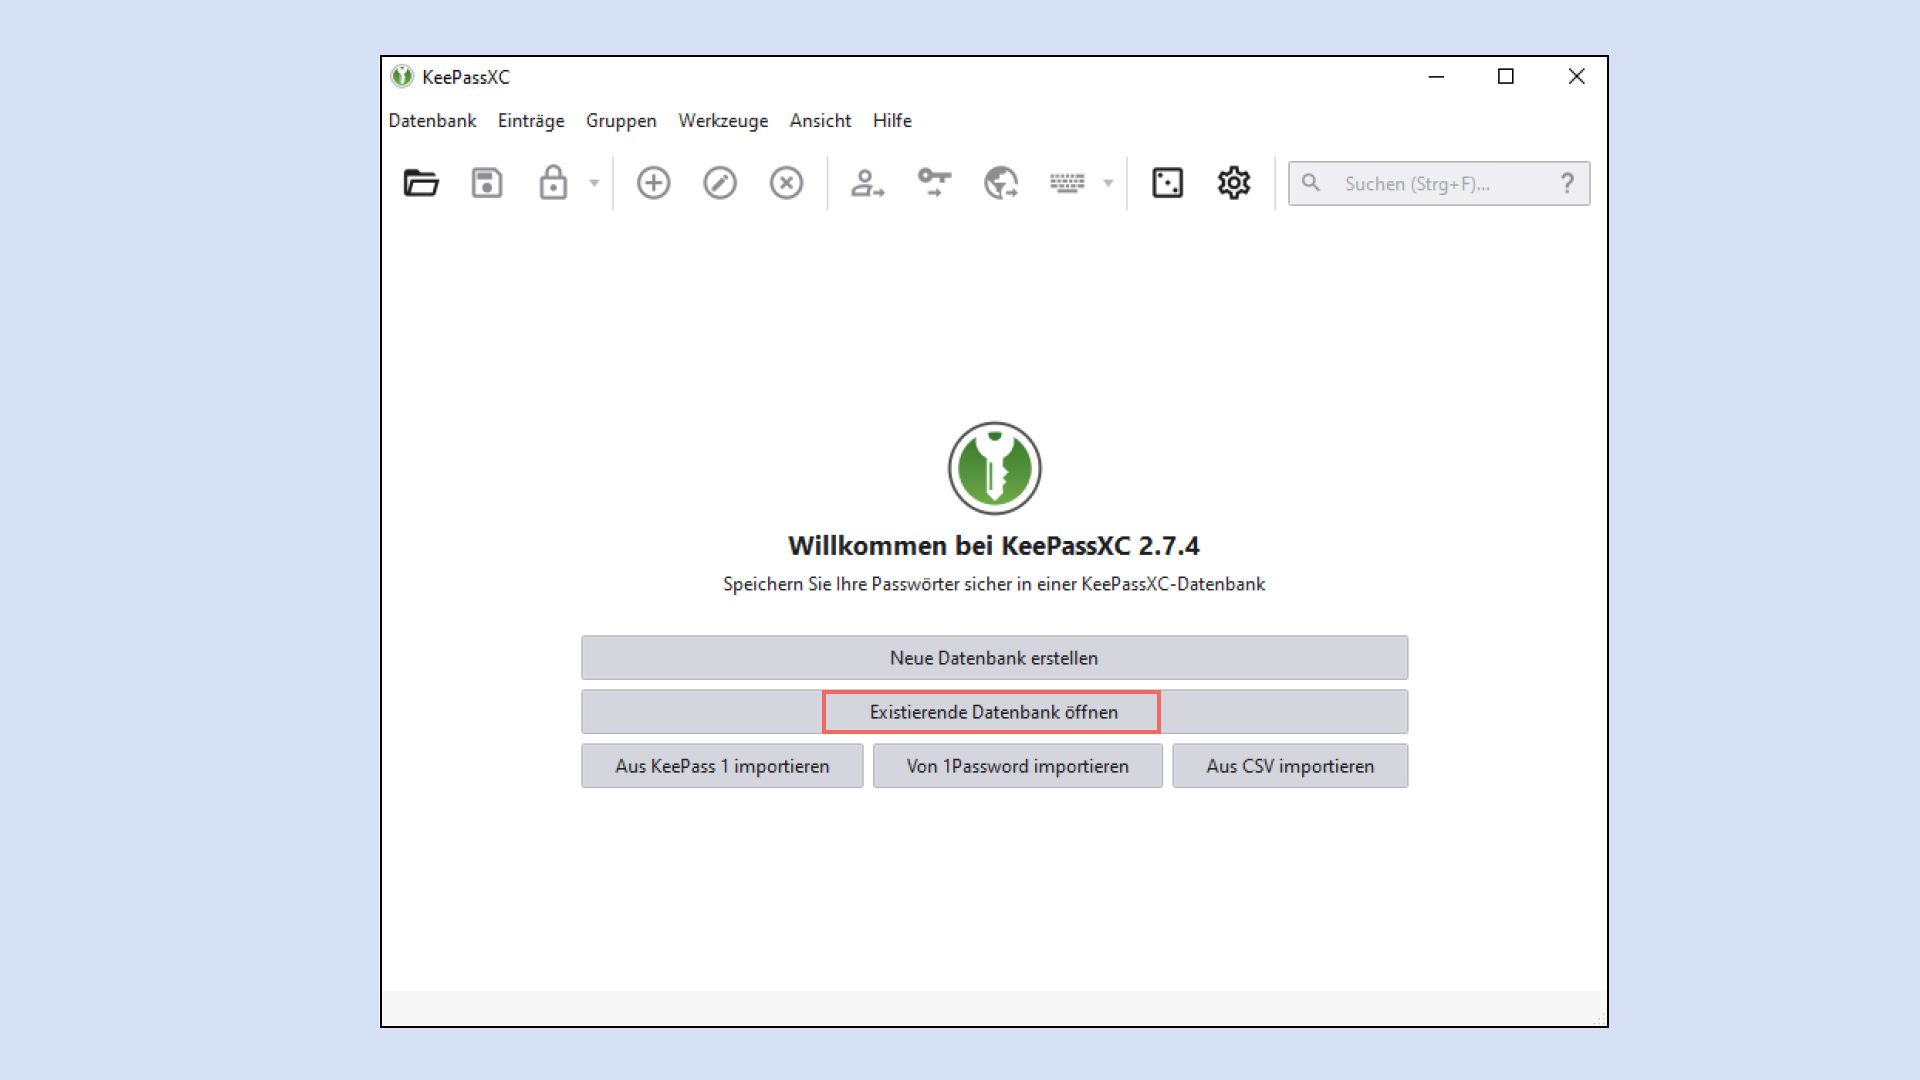Copy username with the person icon

tap(865, 183)
